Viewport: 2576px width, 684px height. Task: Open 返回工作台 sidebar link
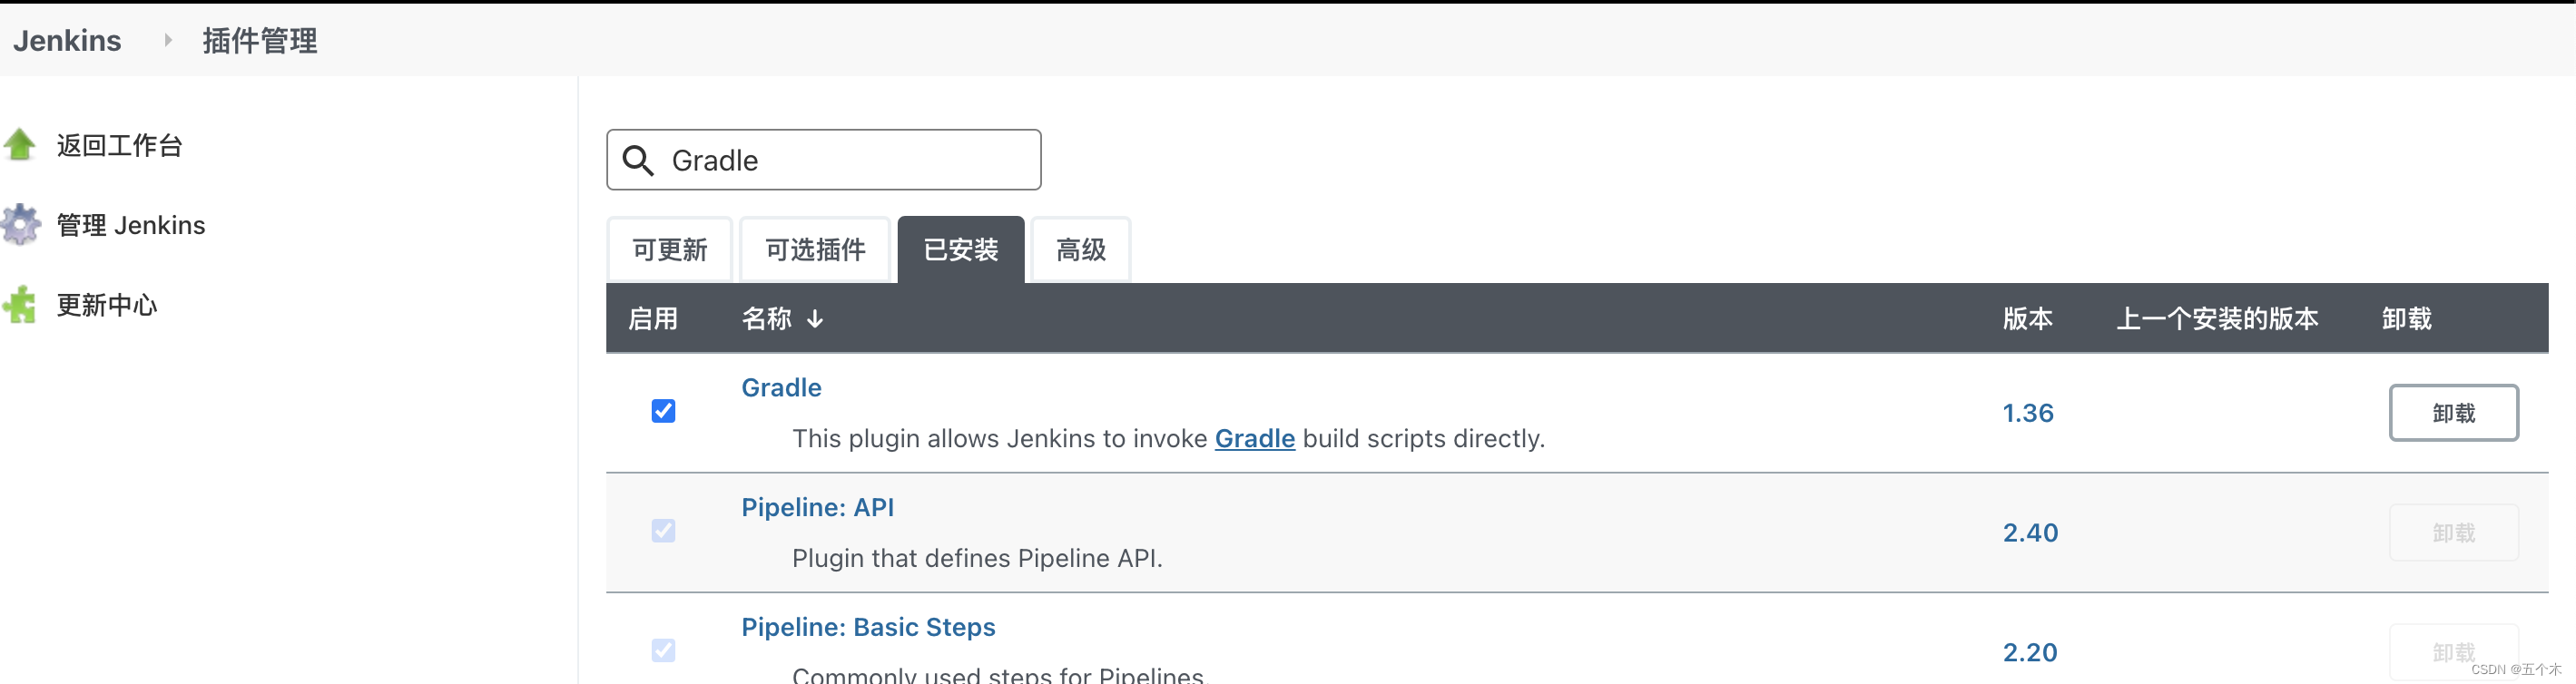[x=120, y=146]
